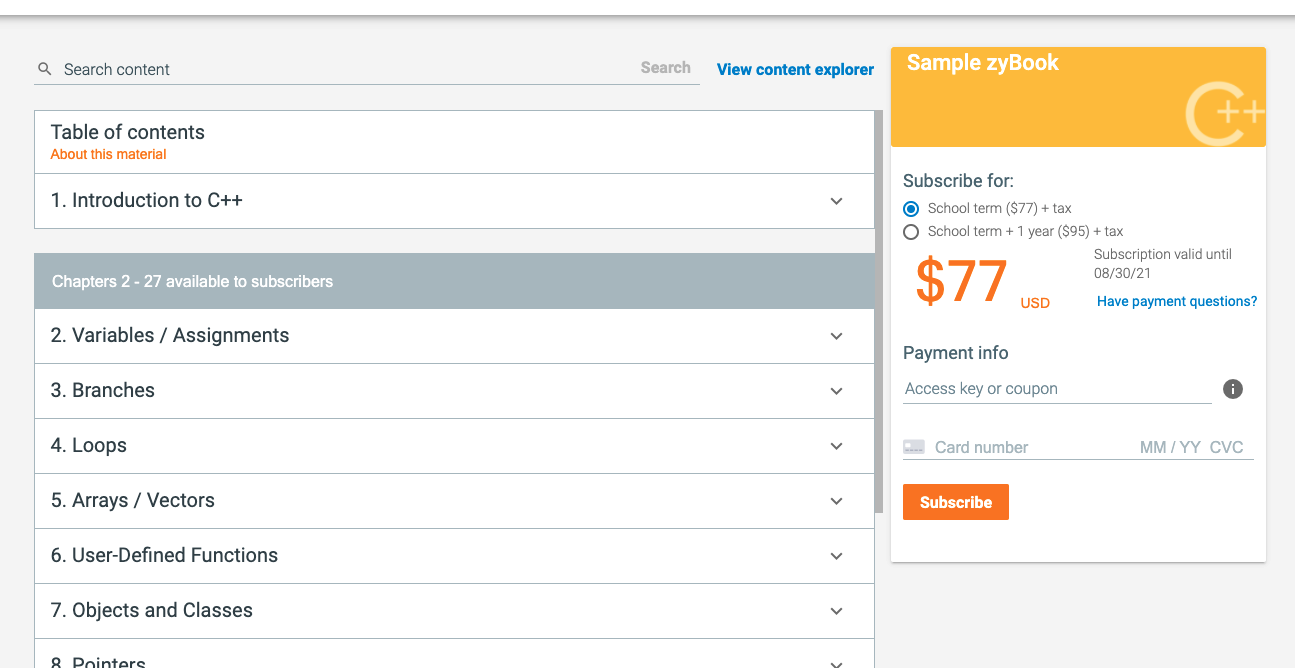Click the Search button
Viewport: 1295px width, 668px height.
coord(665,68)
